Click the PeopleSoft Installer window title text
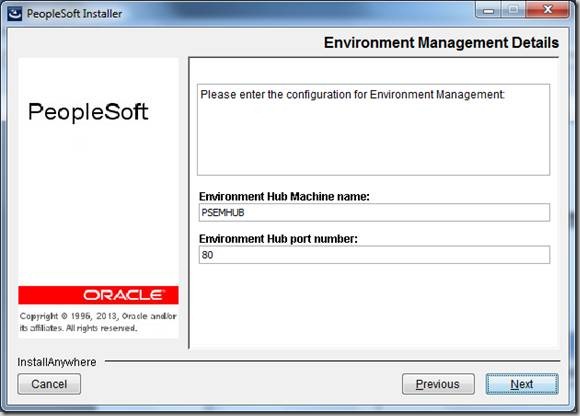The width and height of the screenshot is (580, 416). pyautogui.click(x=74, y=14)
